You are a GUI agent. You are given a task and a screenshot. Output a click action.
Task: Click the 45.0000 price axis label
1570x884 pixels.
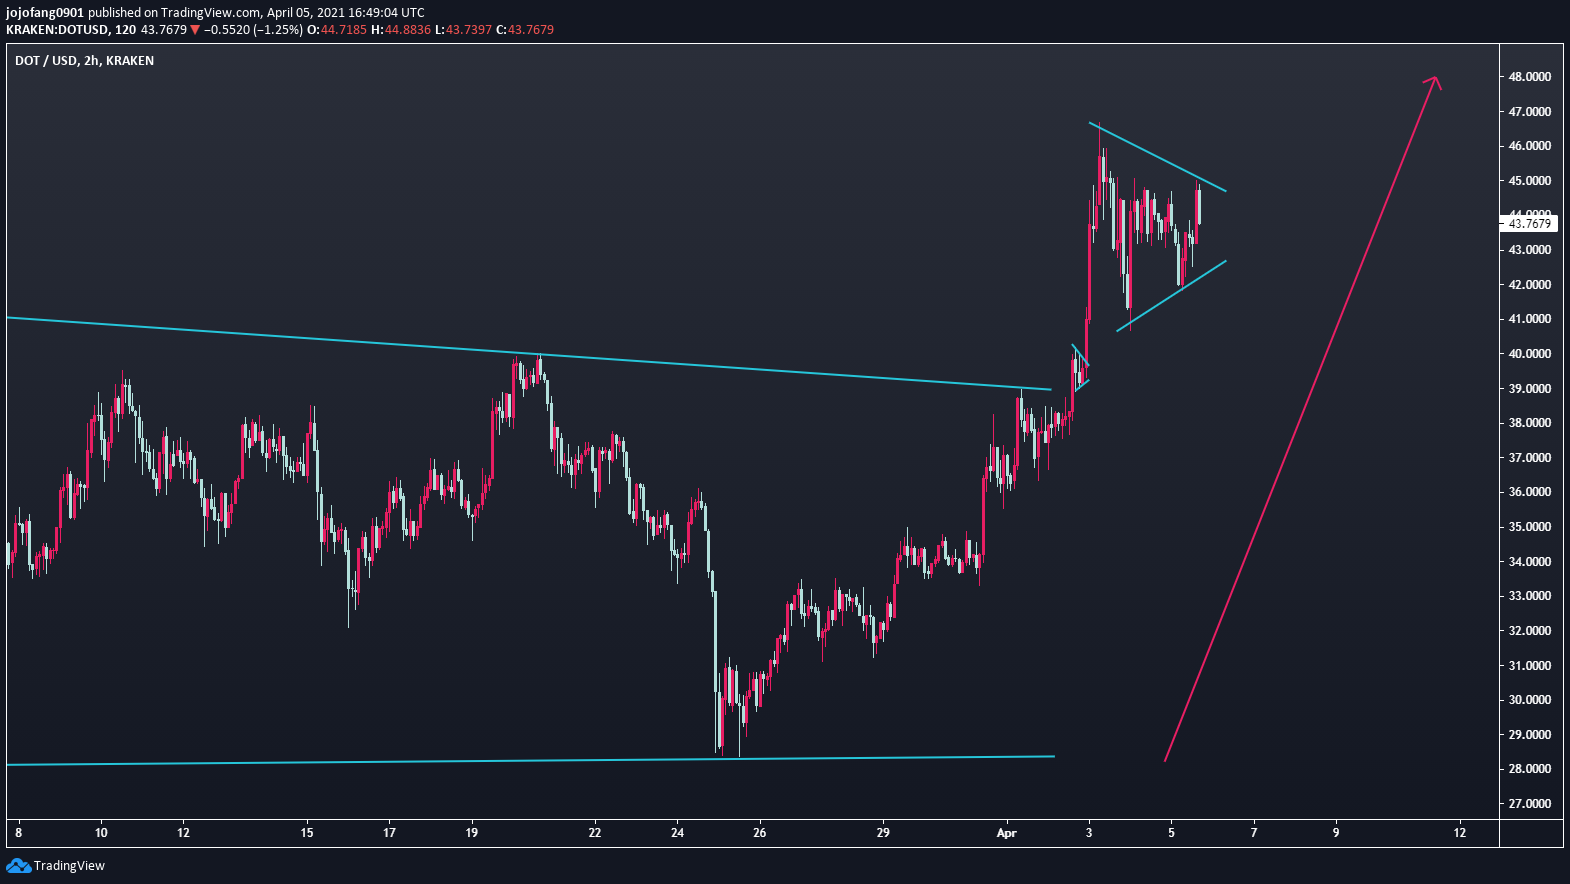tap(1530, 181)
